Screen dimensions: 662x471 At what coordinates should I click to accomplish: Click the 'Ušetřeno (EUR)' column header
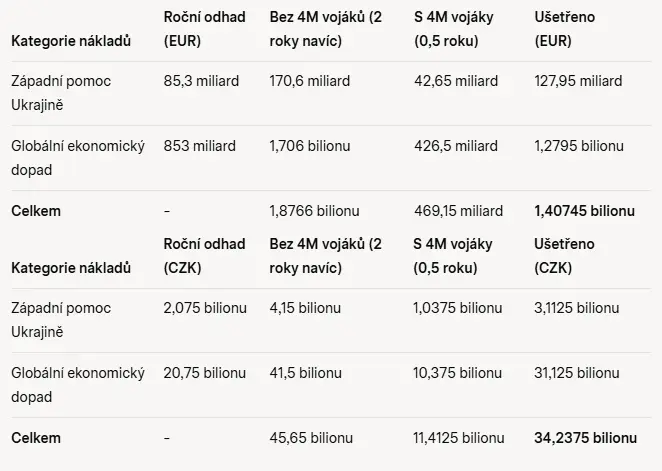[x=564, y=29]
